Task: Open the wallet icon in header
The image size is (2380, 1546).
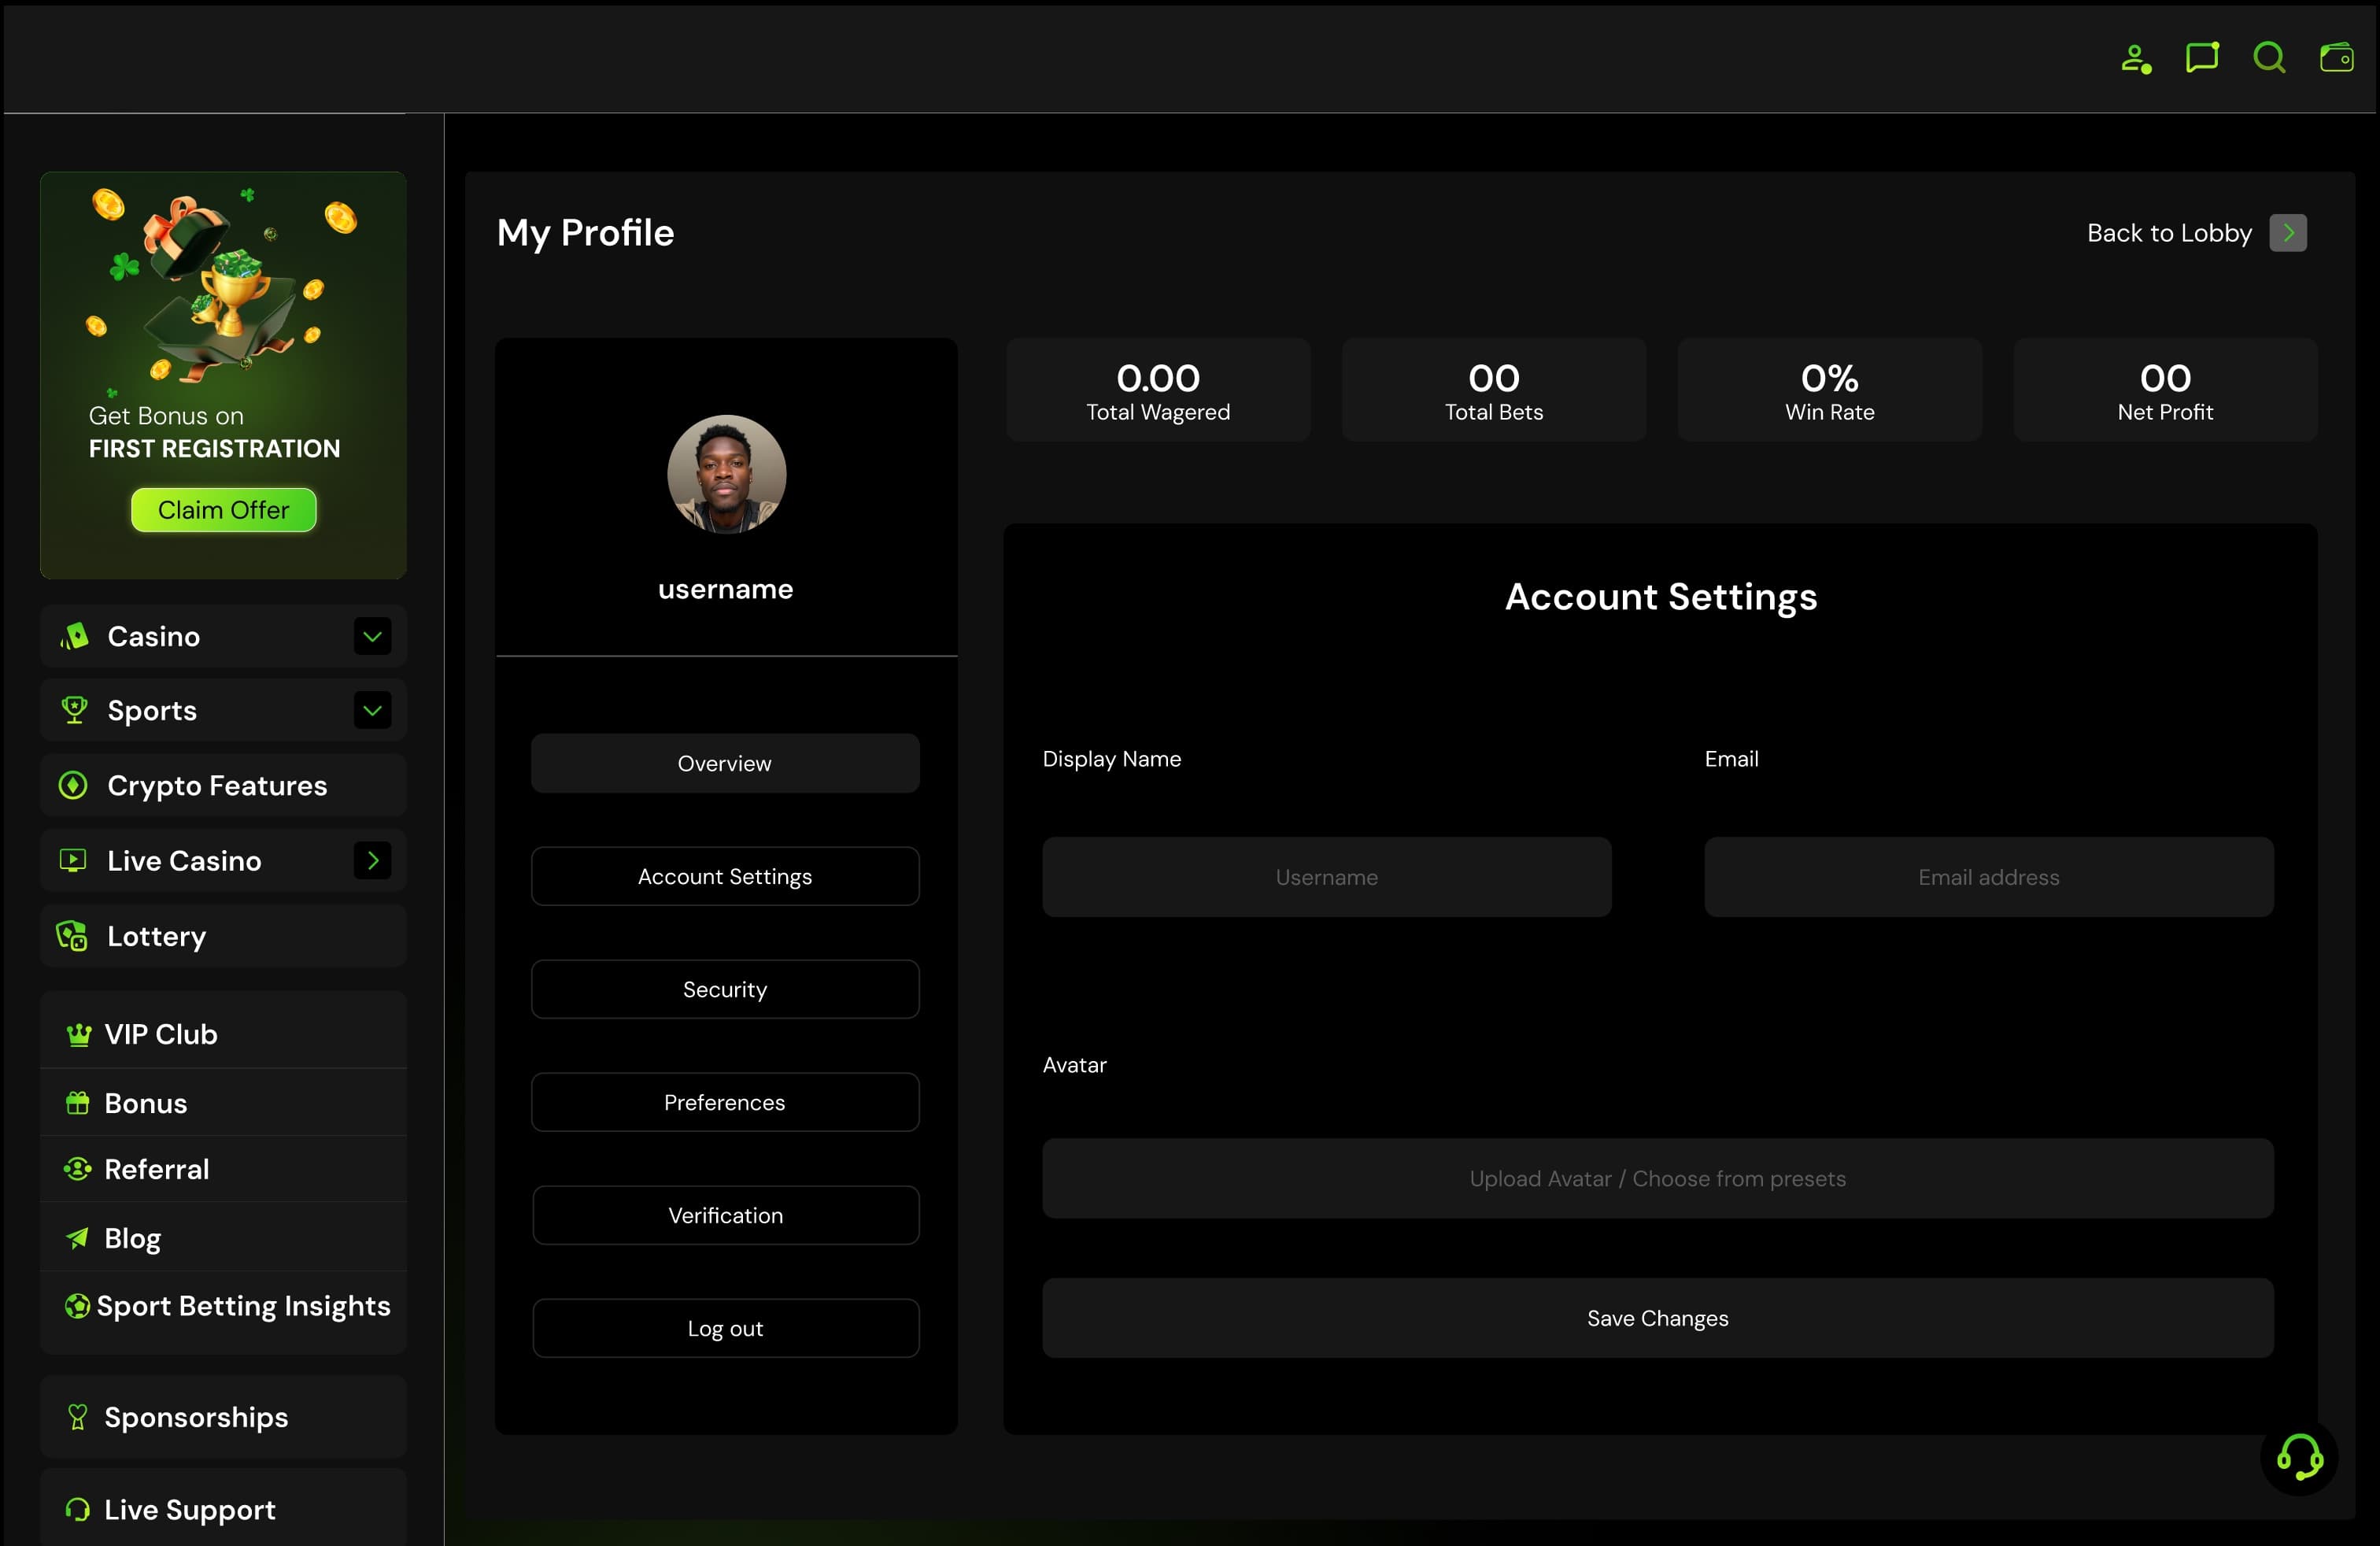Action: 2336,57
